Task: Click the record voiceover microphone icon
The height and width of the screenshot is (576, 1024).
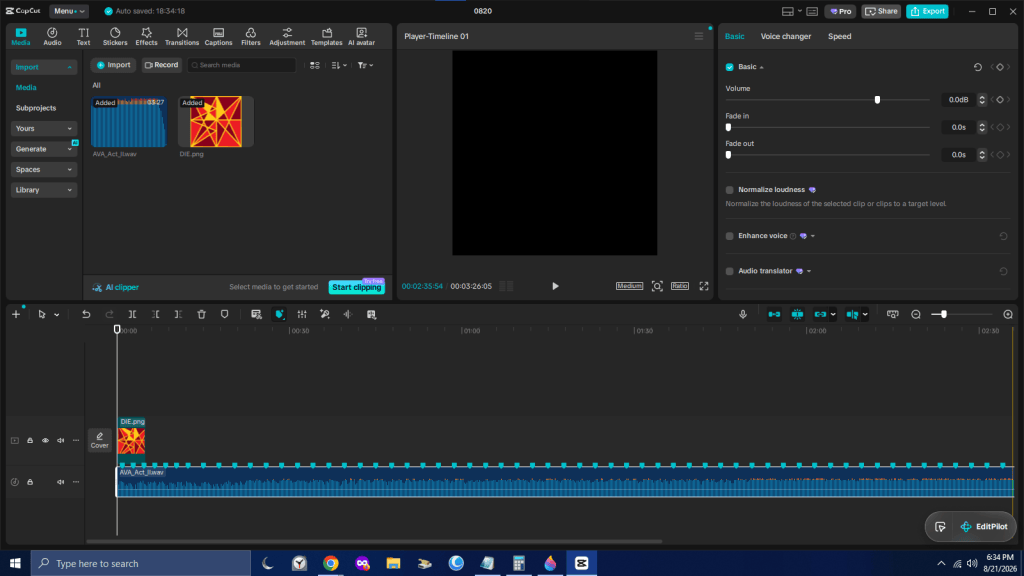Action: 743,314
